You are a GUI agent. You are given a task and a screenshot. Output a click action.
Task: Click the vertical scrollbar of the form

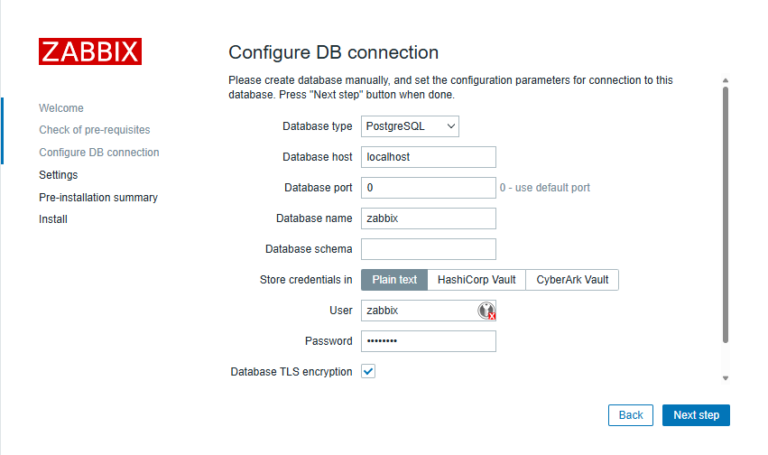725,210
